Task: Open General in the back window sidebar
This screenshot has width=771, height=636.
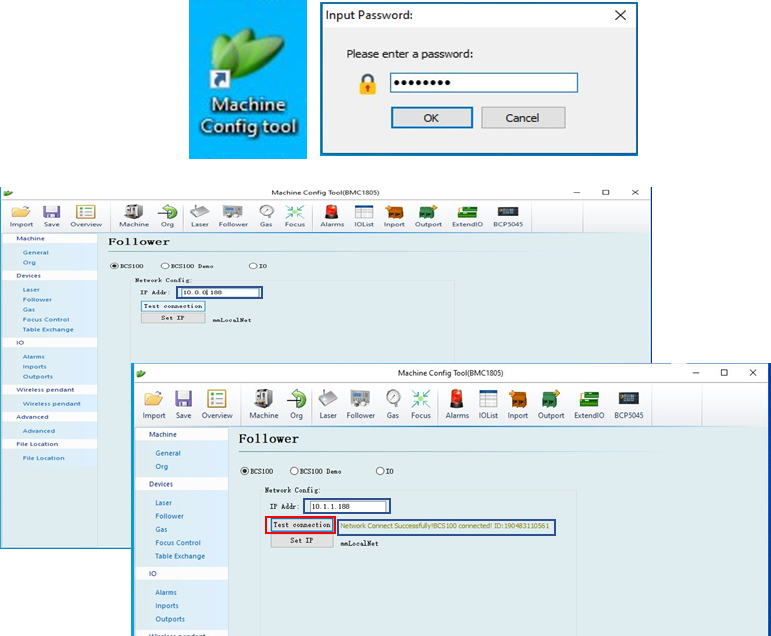Action: (x=35, y=252)
